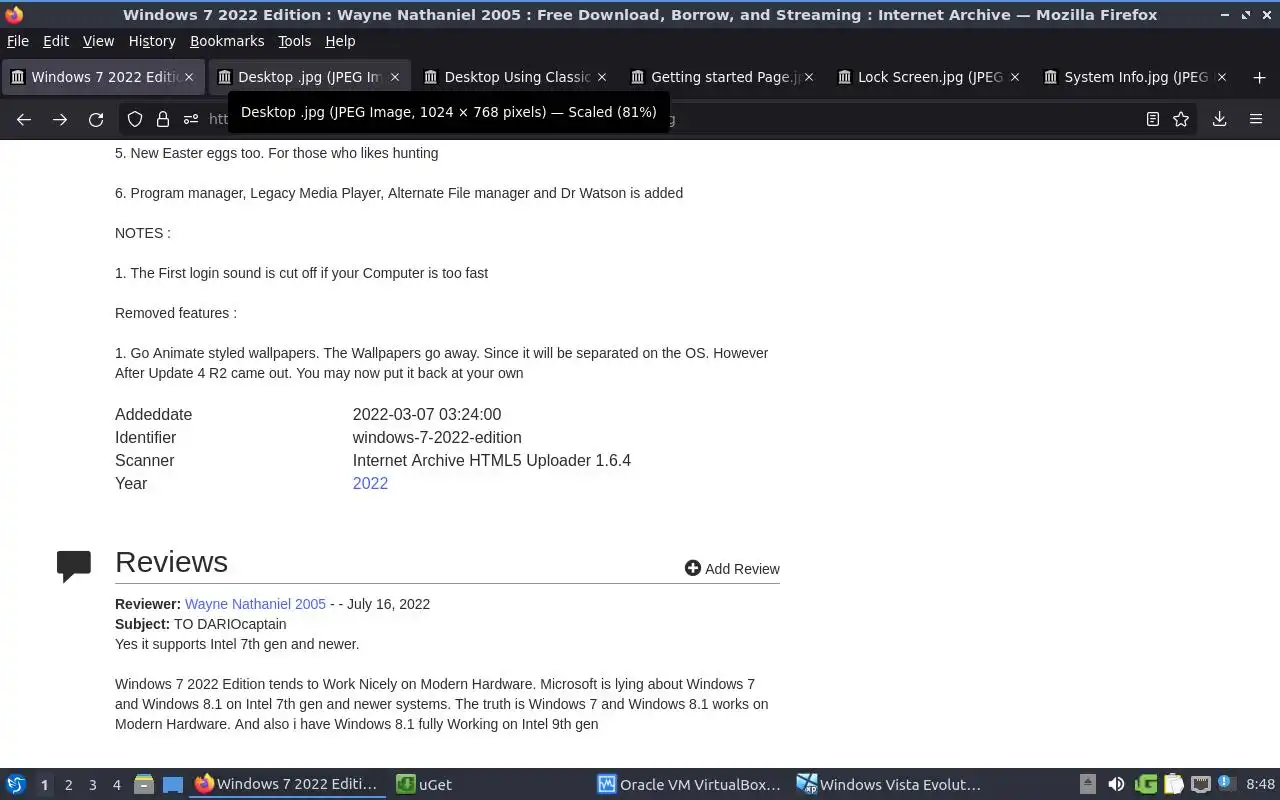Open the clipboard manager tray icon
1280x800 pixels.
click(1174, 784)
